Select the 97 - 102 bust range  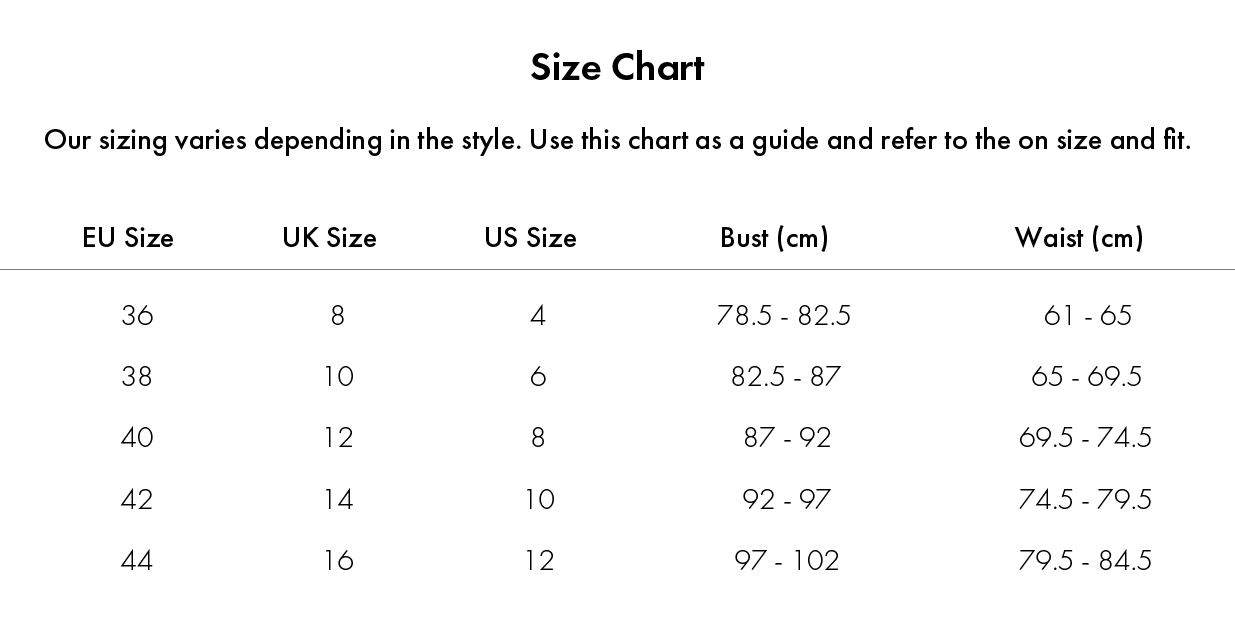pos(786,560)
